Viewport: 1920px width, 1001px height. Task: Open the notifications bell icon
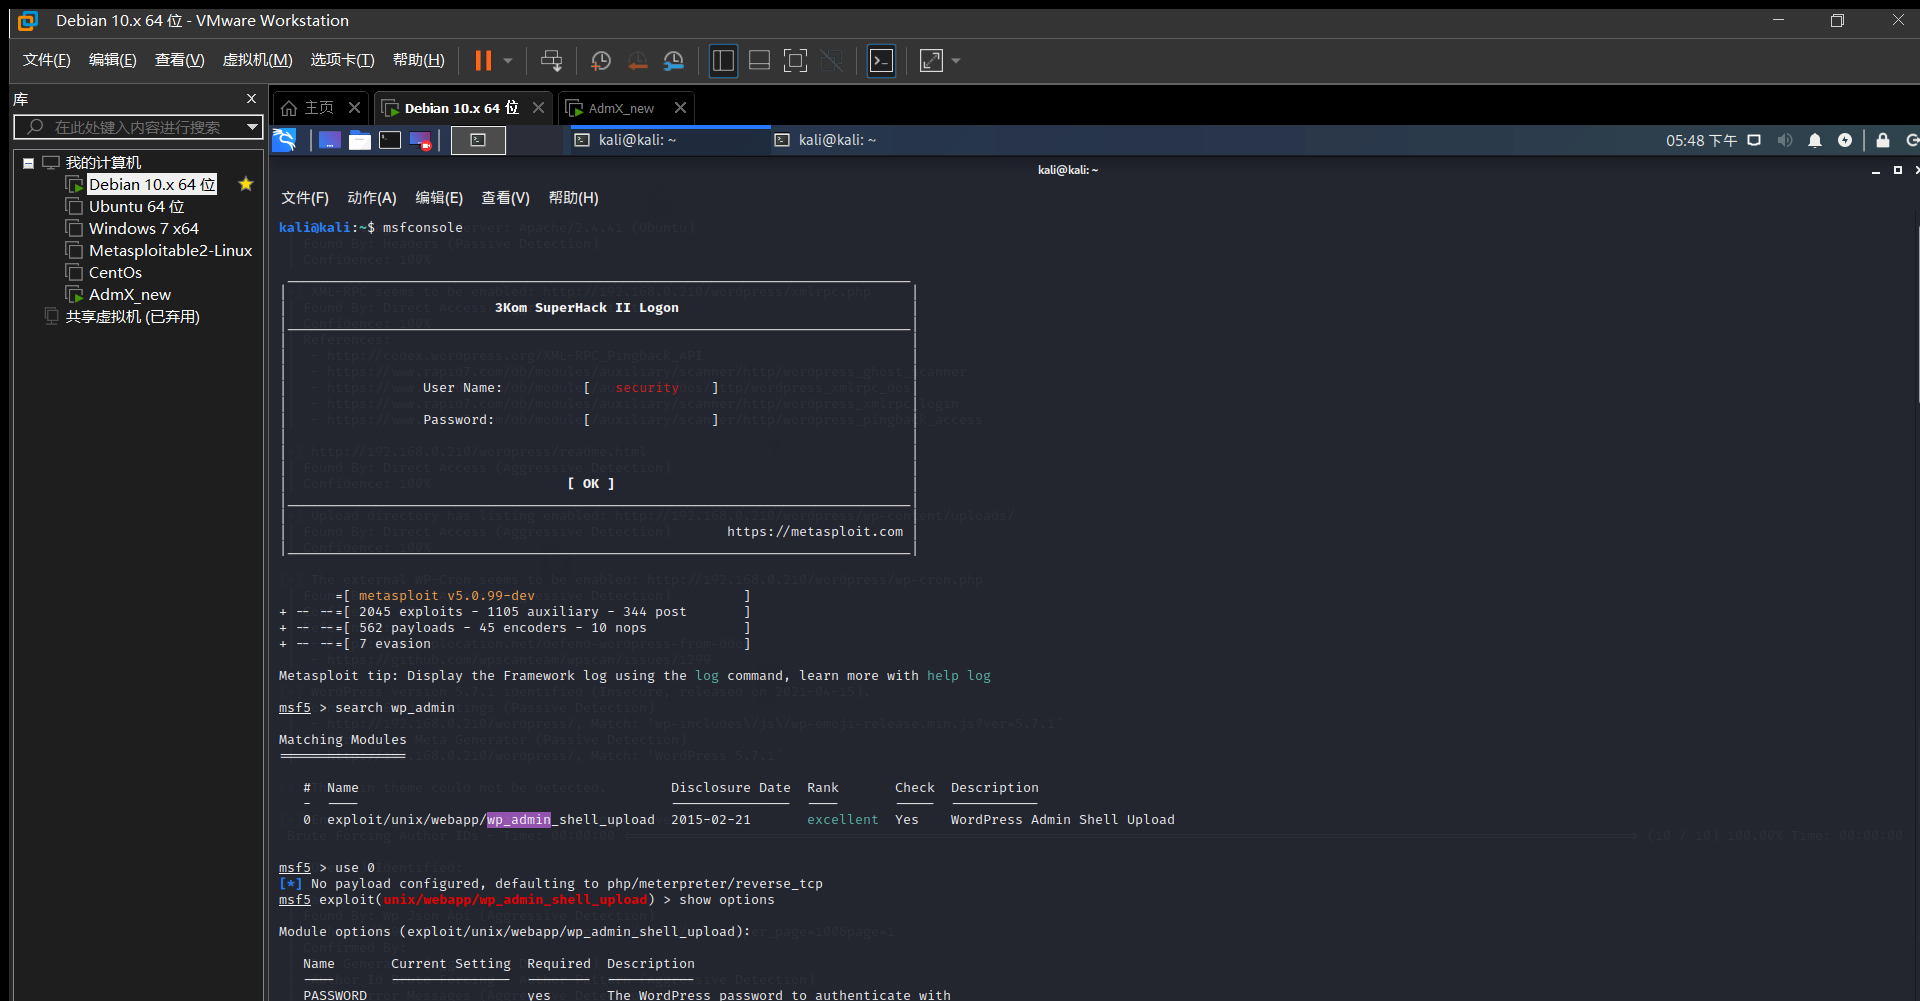[x=1815, y=140]
